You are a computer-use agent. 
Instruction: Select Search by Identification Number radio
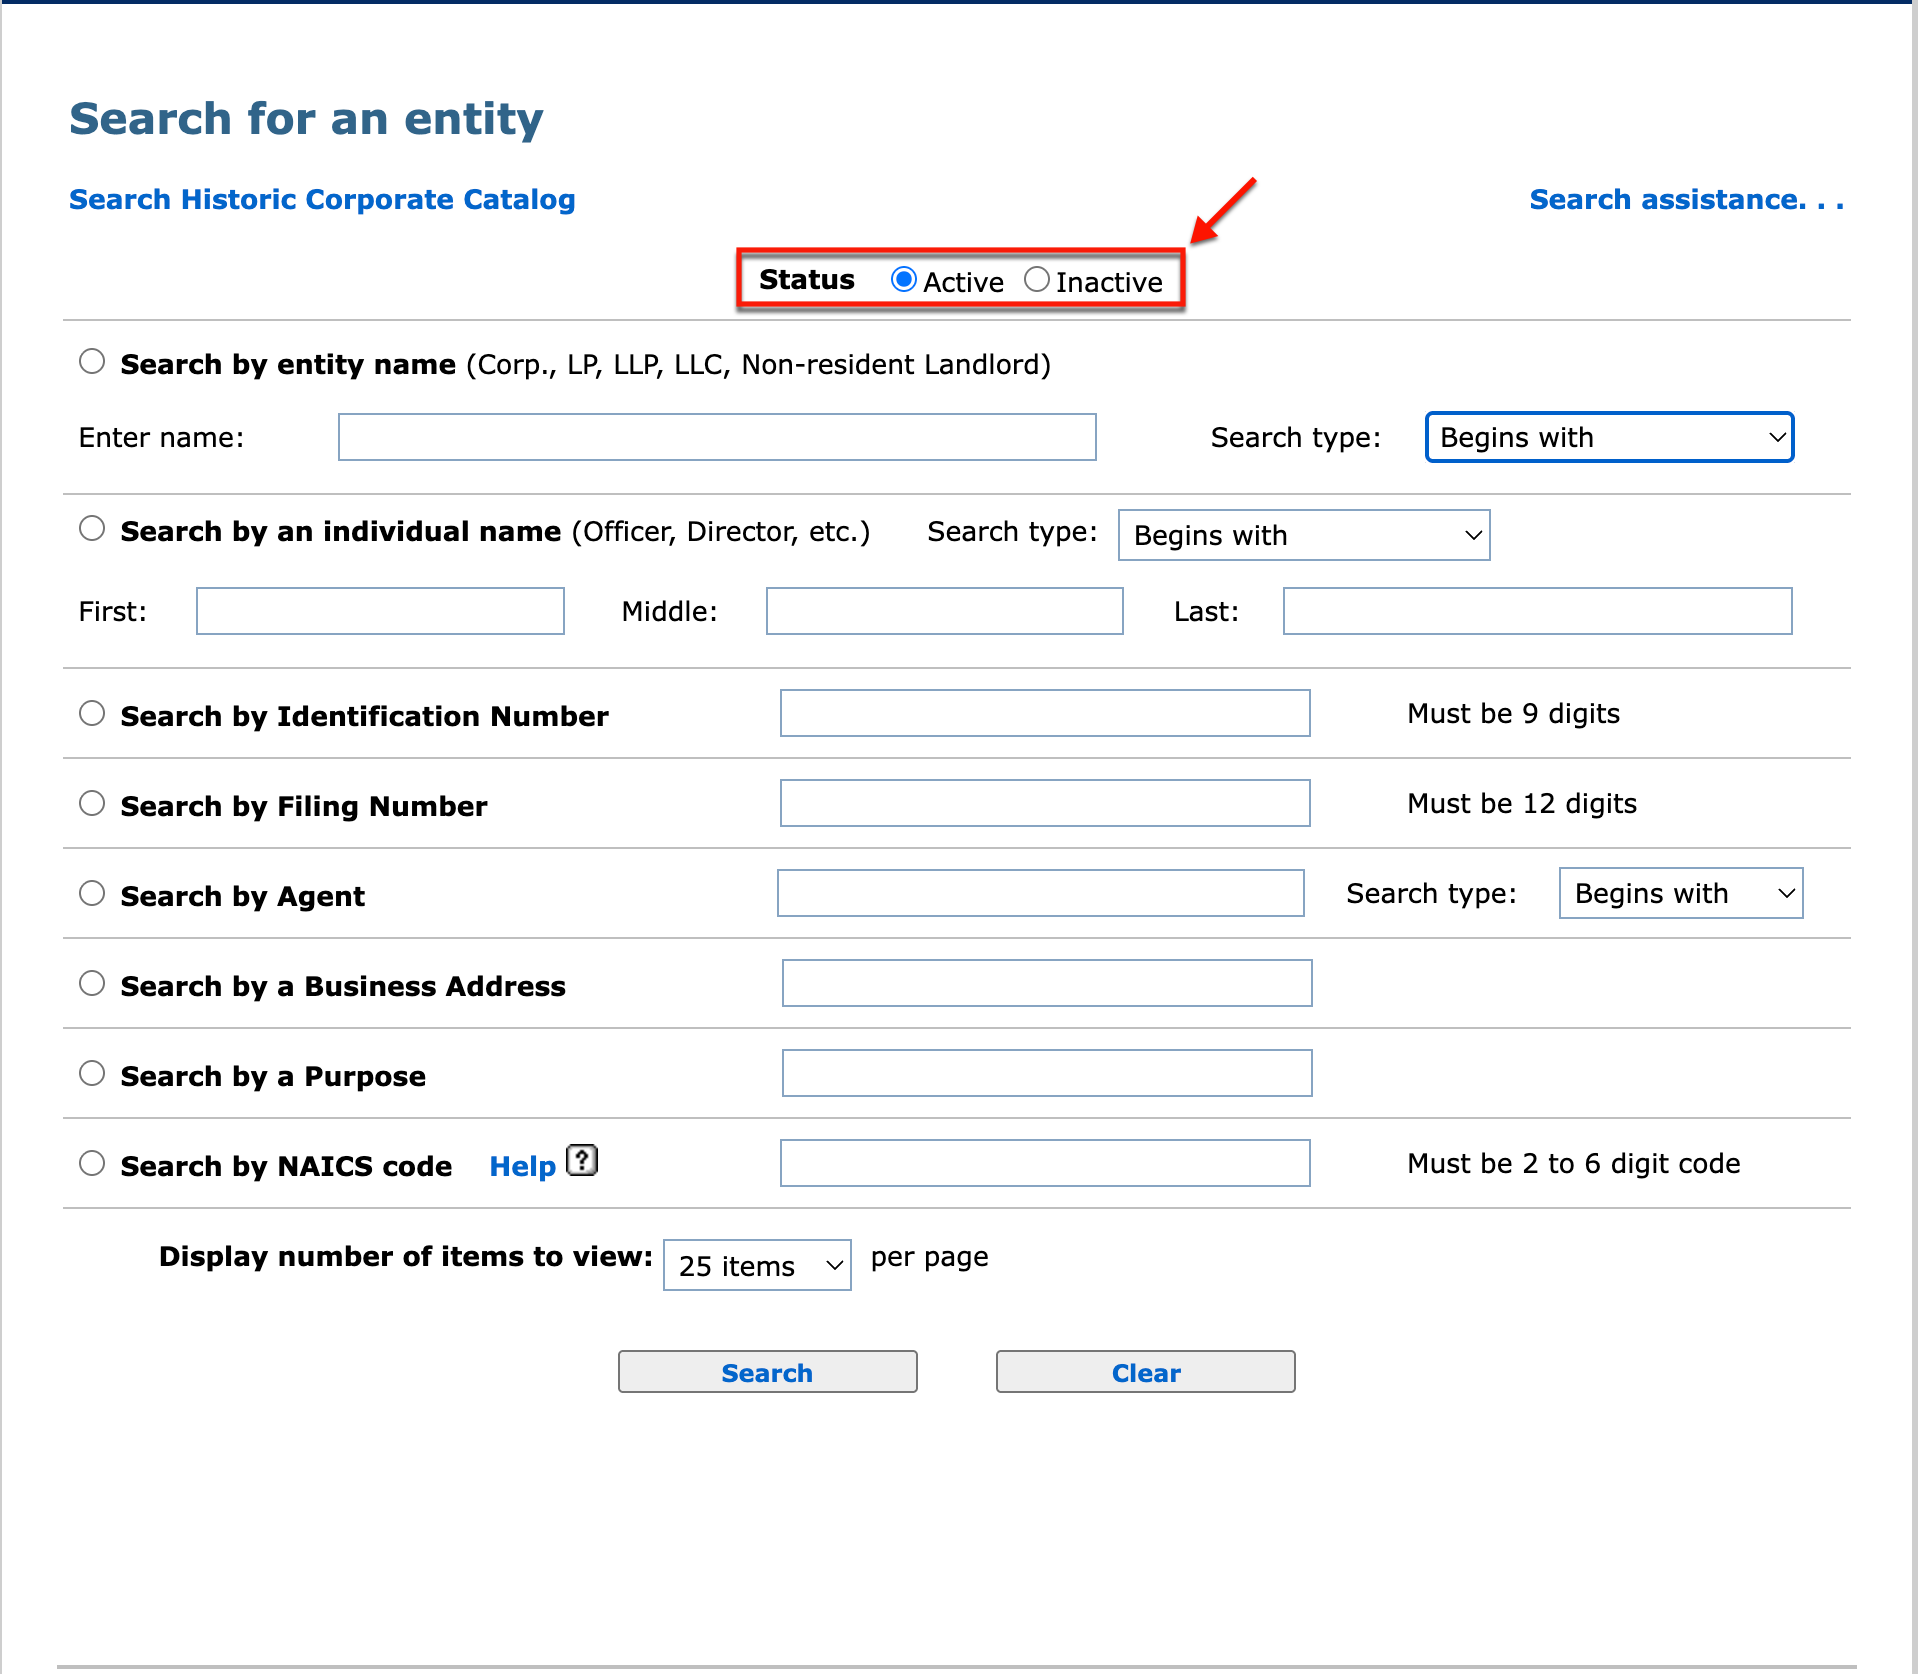coord(92,714)
